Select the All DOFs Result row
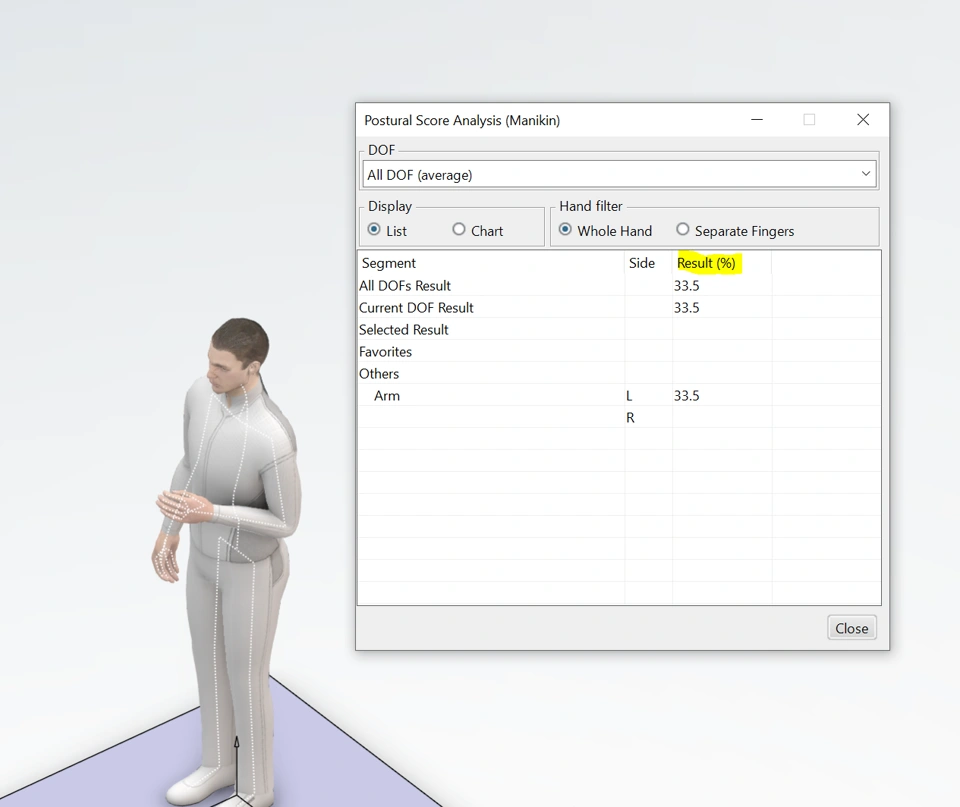 pos(405,286)
